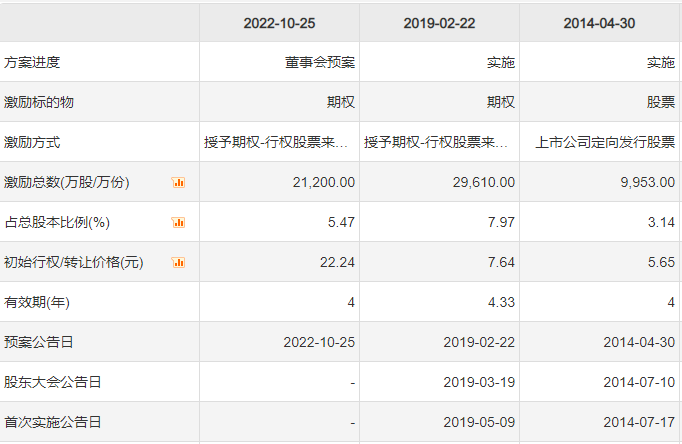Click the 有效期(年) row label
Image resolution: width=682 pixels, height=444 pixels.
[x=37, y=302]
